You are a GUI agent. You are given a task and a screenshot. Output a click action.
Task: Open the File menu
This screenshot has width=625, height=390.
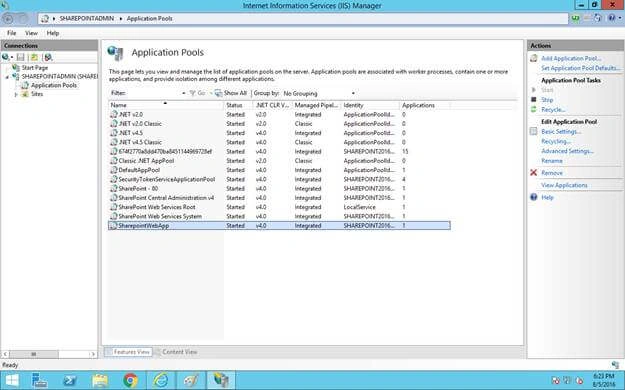[x=12, y=33]
